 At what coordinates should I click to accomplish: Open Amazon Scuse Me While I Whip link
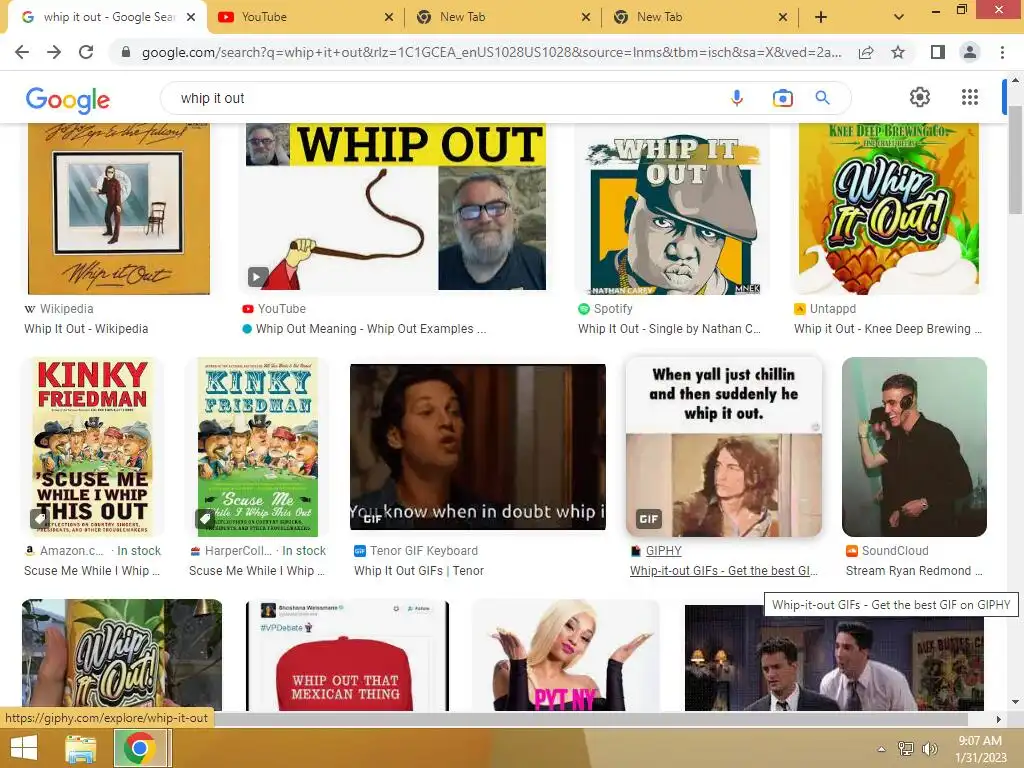pos(92,570)
